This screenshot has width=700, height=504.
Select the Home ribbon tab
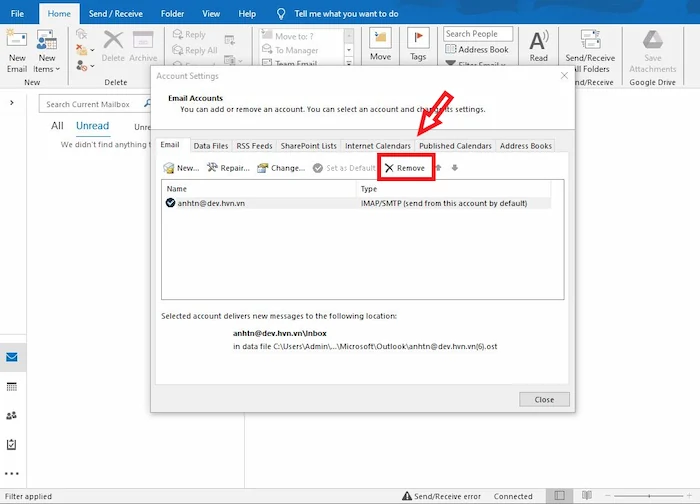point(59,14)
